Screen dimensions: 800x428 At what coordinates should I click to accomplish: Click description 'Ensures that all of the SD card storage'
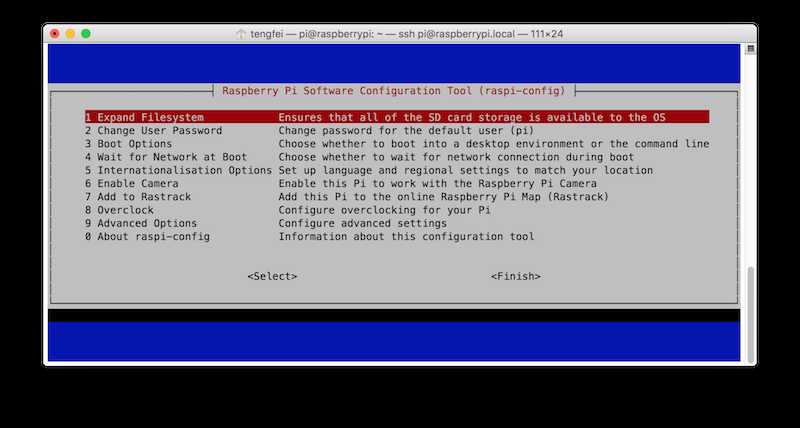pyautogui.click(x=472, y=117)
